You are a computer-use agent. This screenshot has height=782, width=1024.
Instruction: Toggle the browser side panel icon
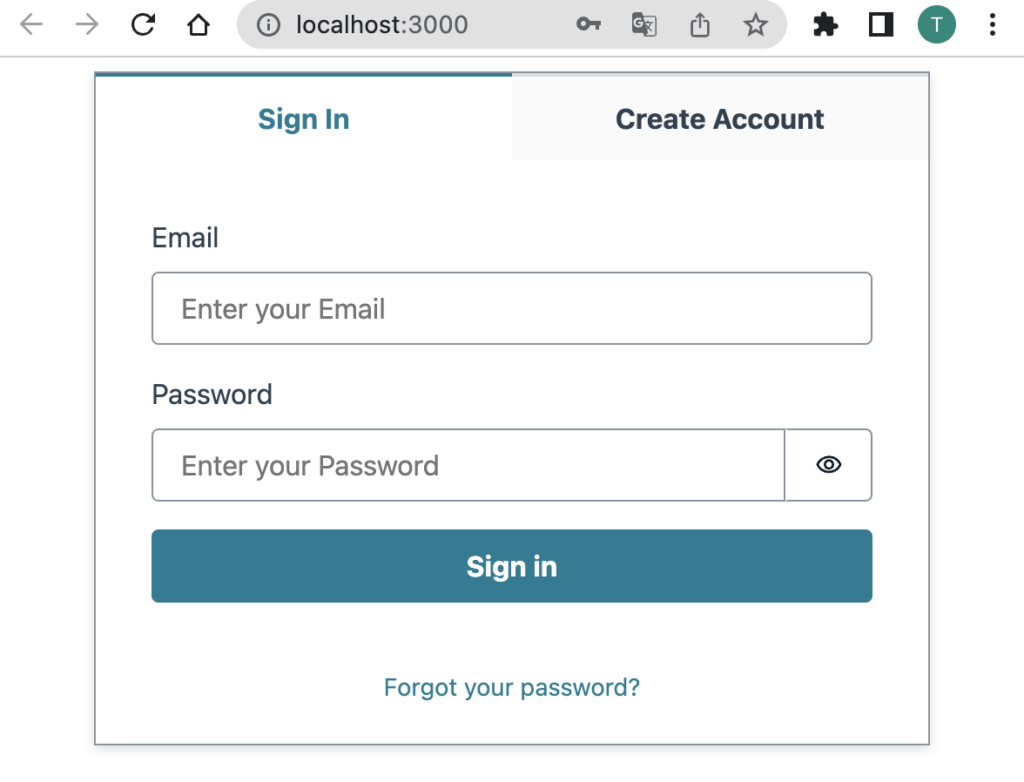pyautogui.click(x=881, y=25)
